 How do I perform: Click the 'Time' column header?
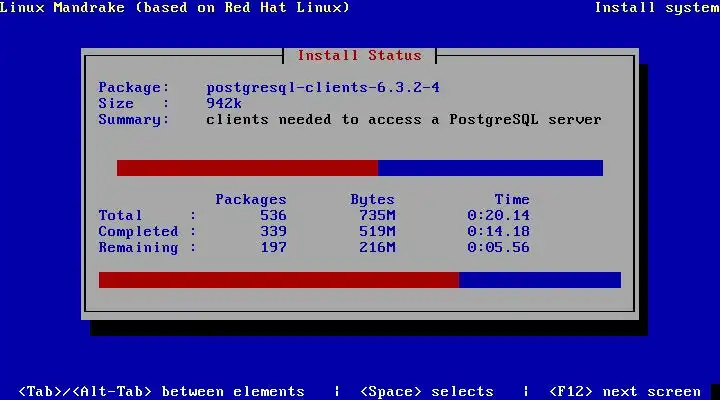[x=512, y=199]
